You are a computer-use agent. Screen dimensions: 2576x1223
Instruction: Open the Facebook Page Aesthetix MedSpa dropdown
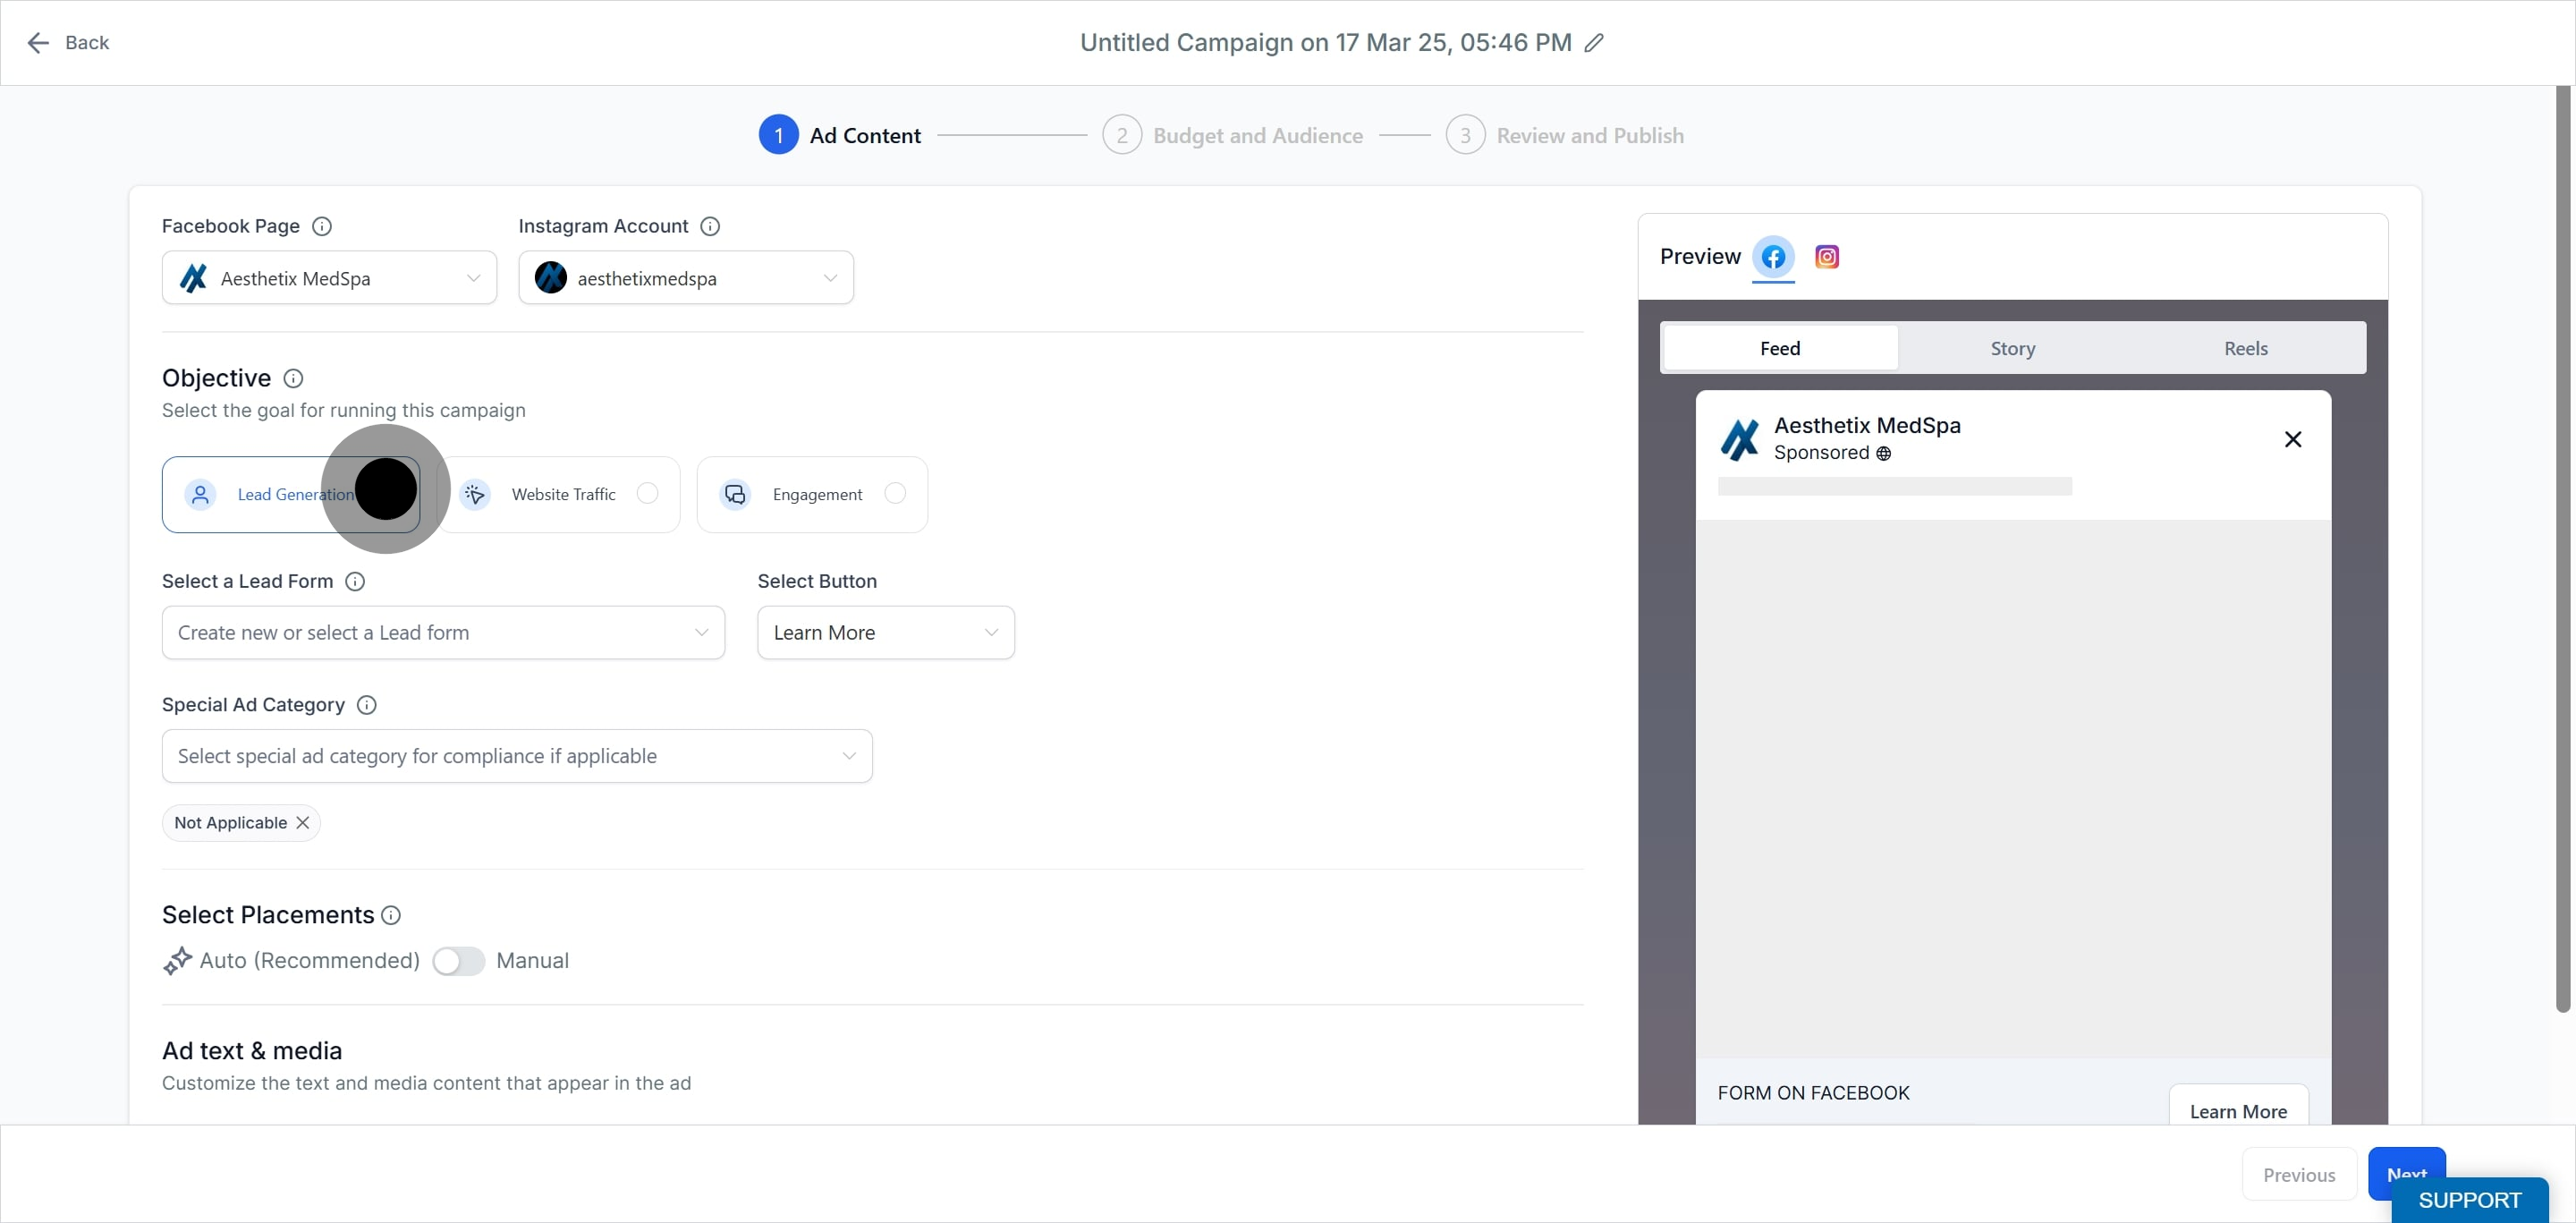point(329,278)
